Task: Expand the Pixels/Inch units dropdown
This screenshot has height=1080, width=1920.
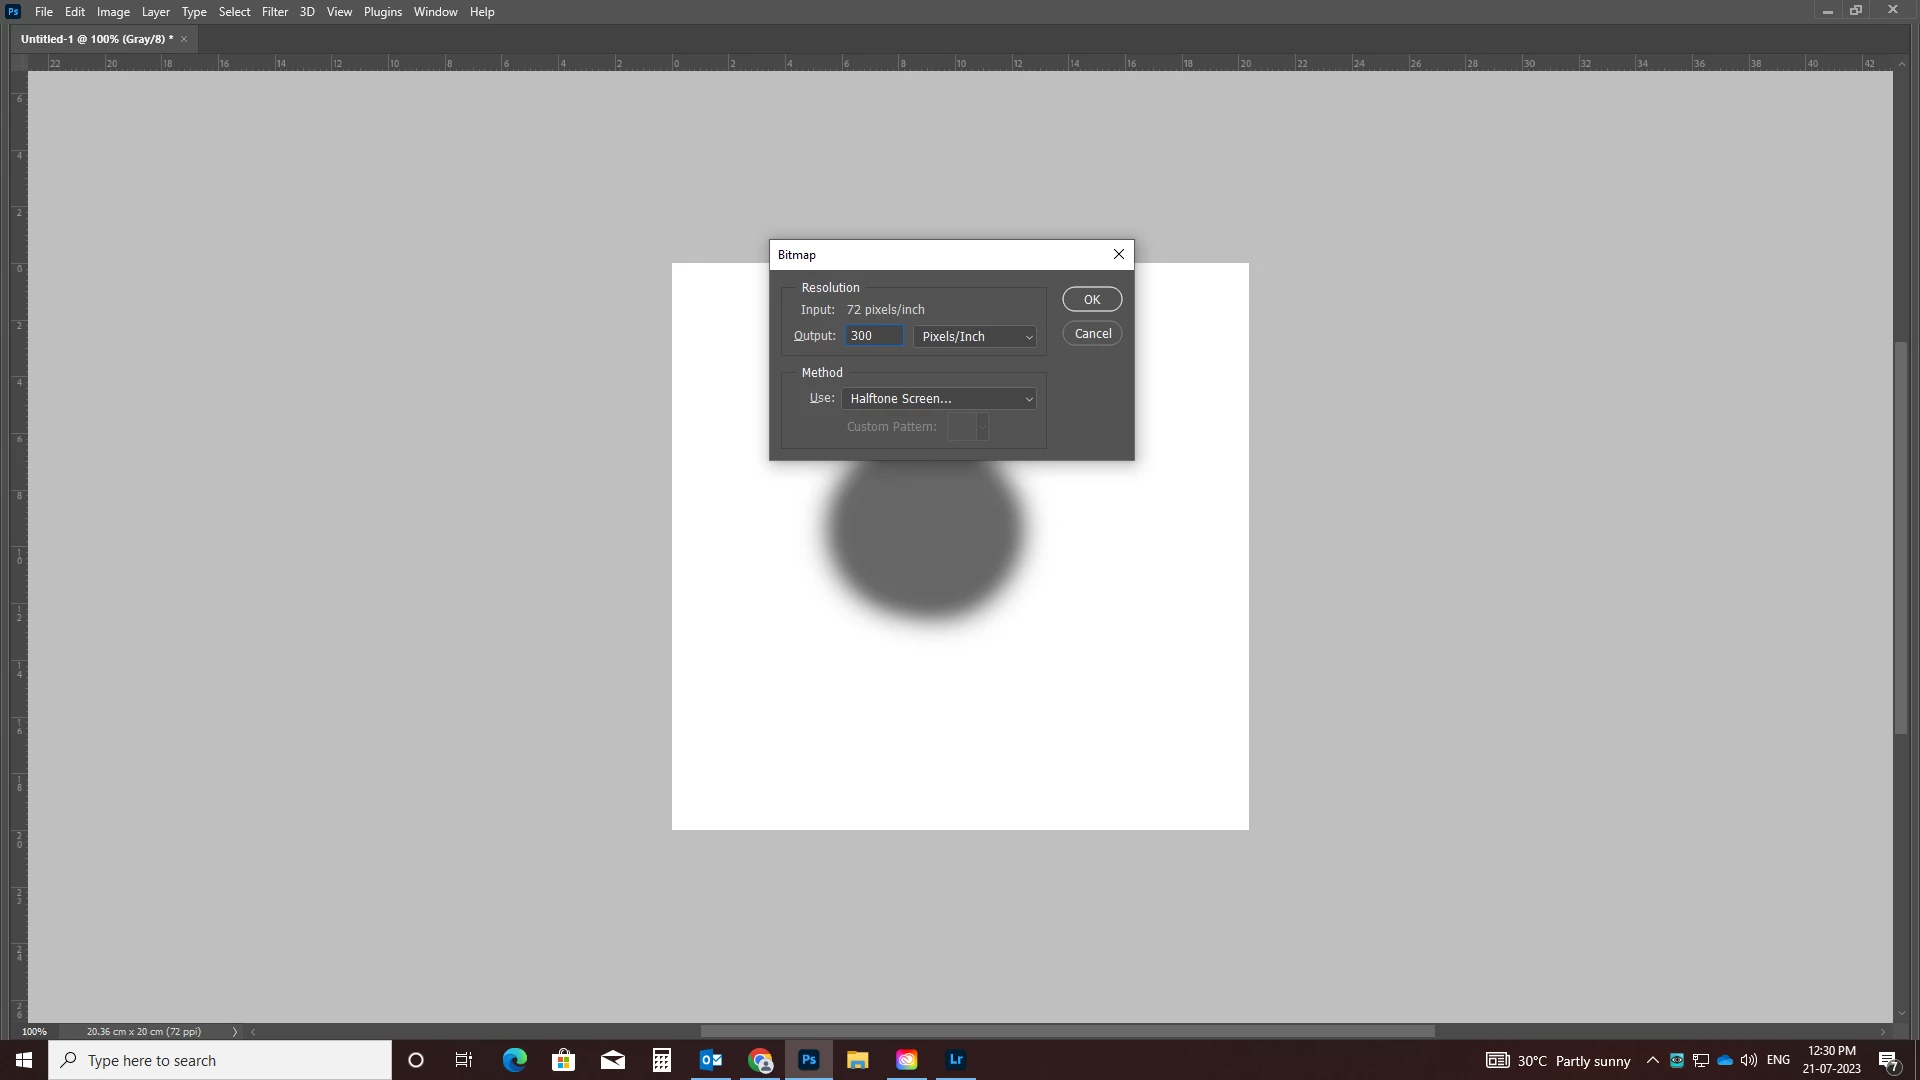Action: coord(975,337)
